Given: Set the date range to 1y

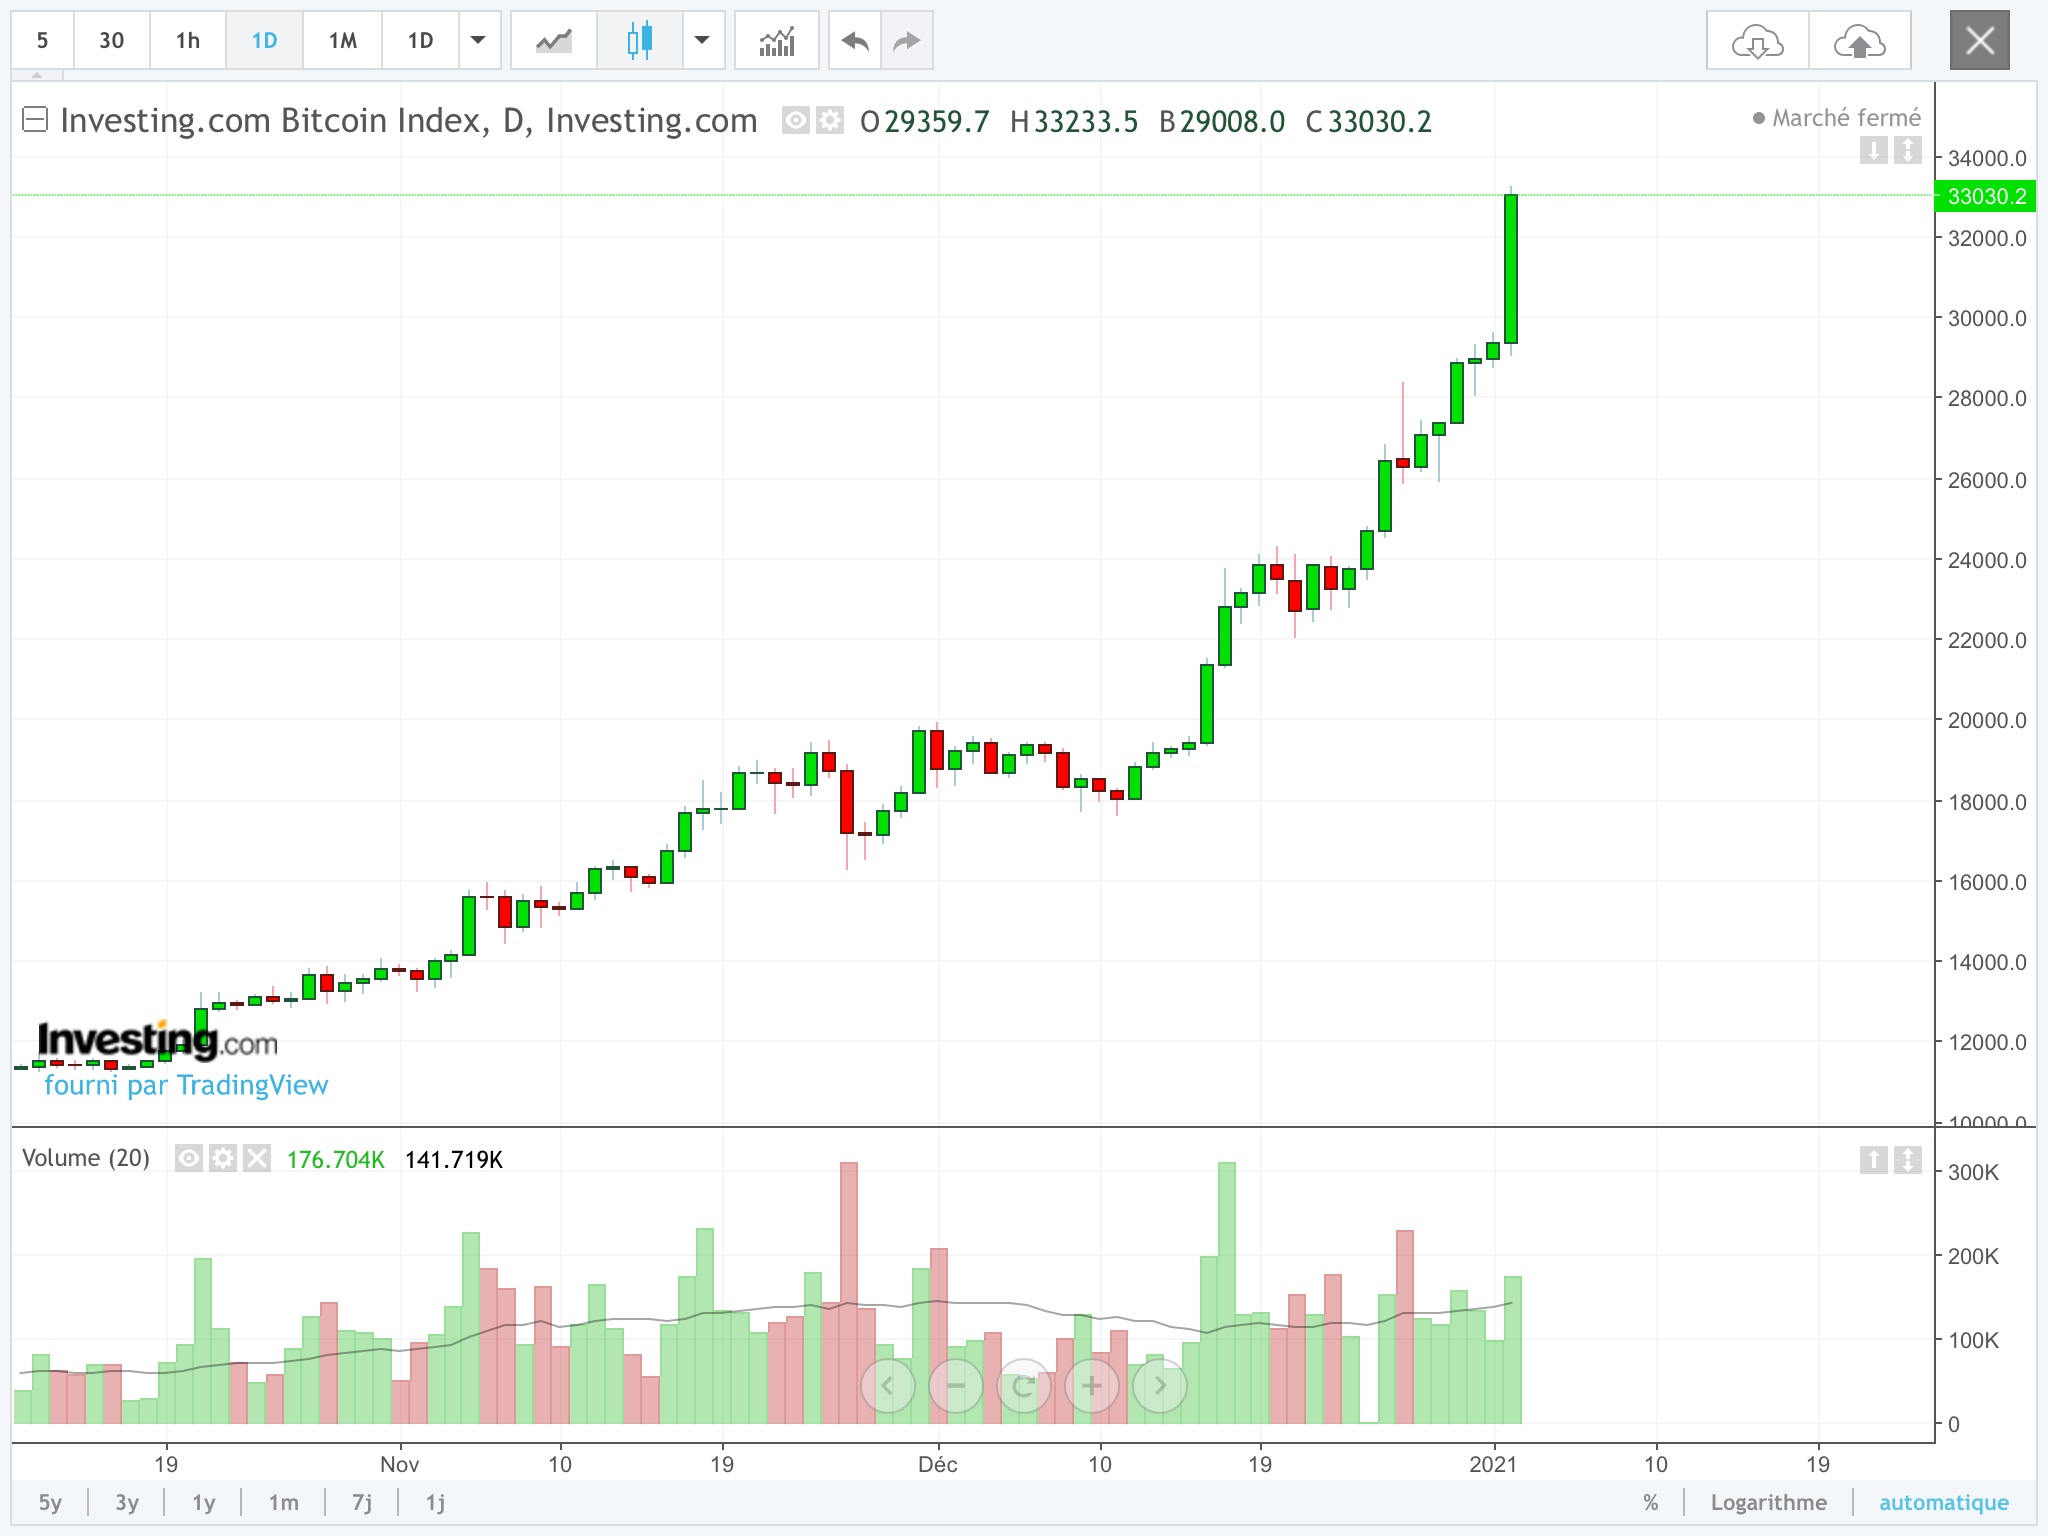Looking at the screenshot, I should [x=204, y=1502].
